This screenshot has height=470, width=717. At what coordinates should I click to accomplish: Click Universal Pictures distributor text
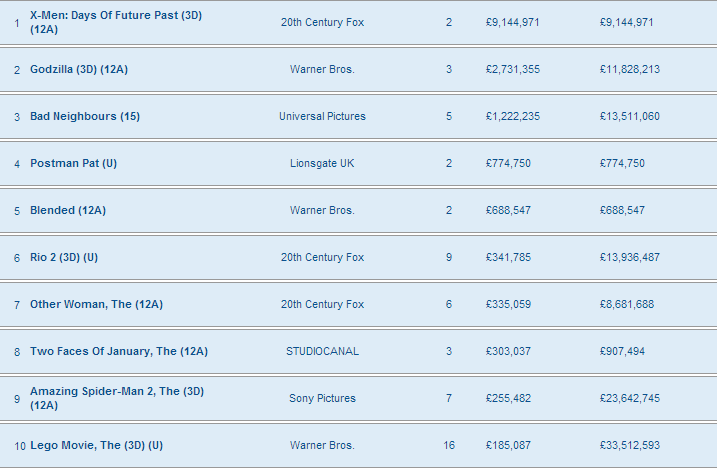point(322,117)
